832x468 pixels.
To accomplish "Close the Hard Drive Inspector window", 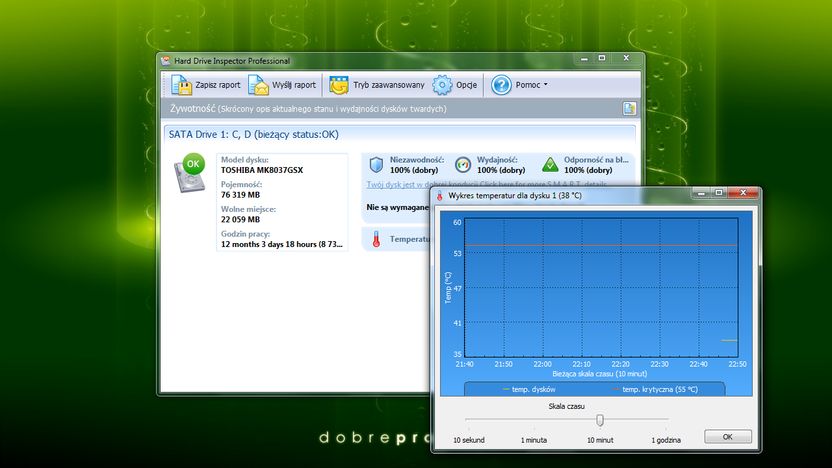I will [626, 58].
